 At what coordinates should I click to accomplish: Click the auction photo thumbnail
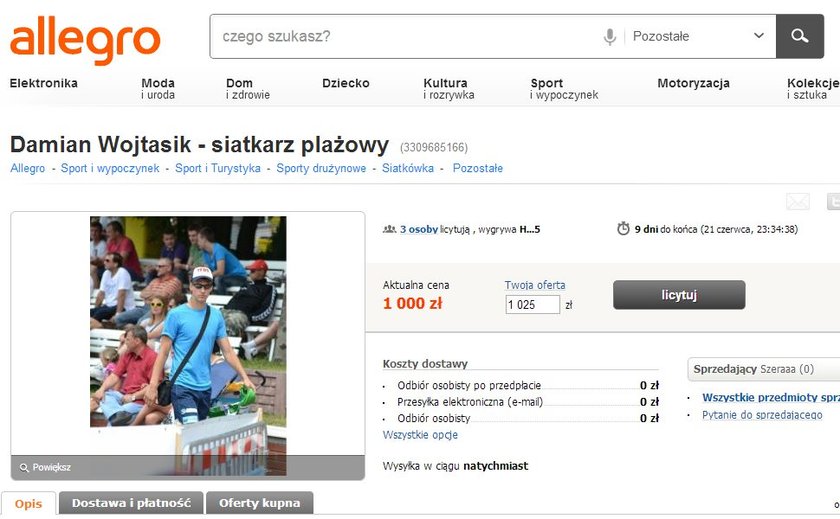[188, 345]
